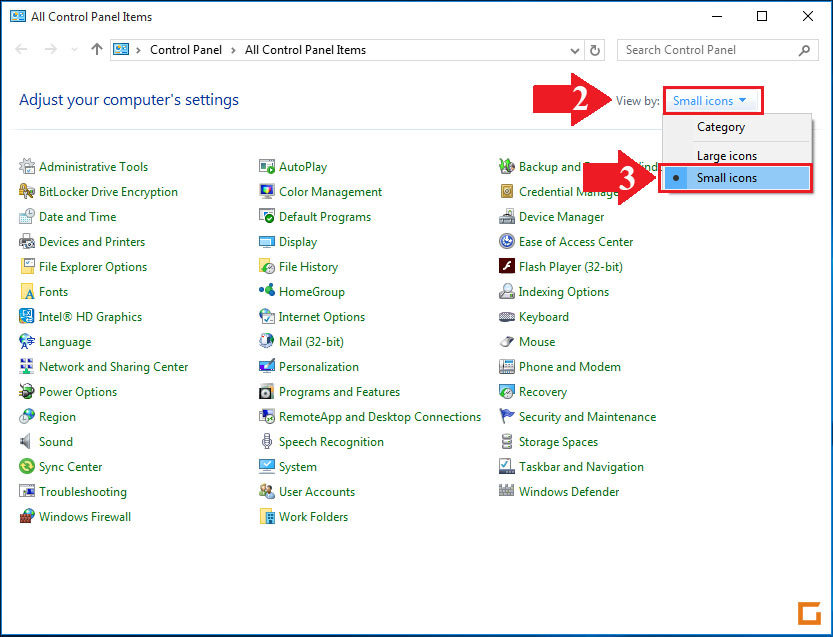The width and height of the screenshot is (833, 637).
Task: Click the AutoPlay icon
Action: pyautogui.click(x=267, y=166)
